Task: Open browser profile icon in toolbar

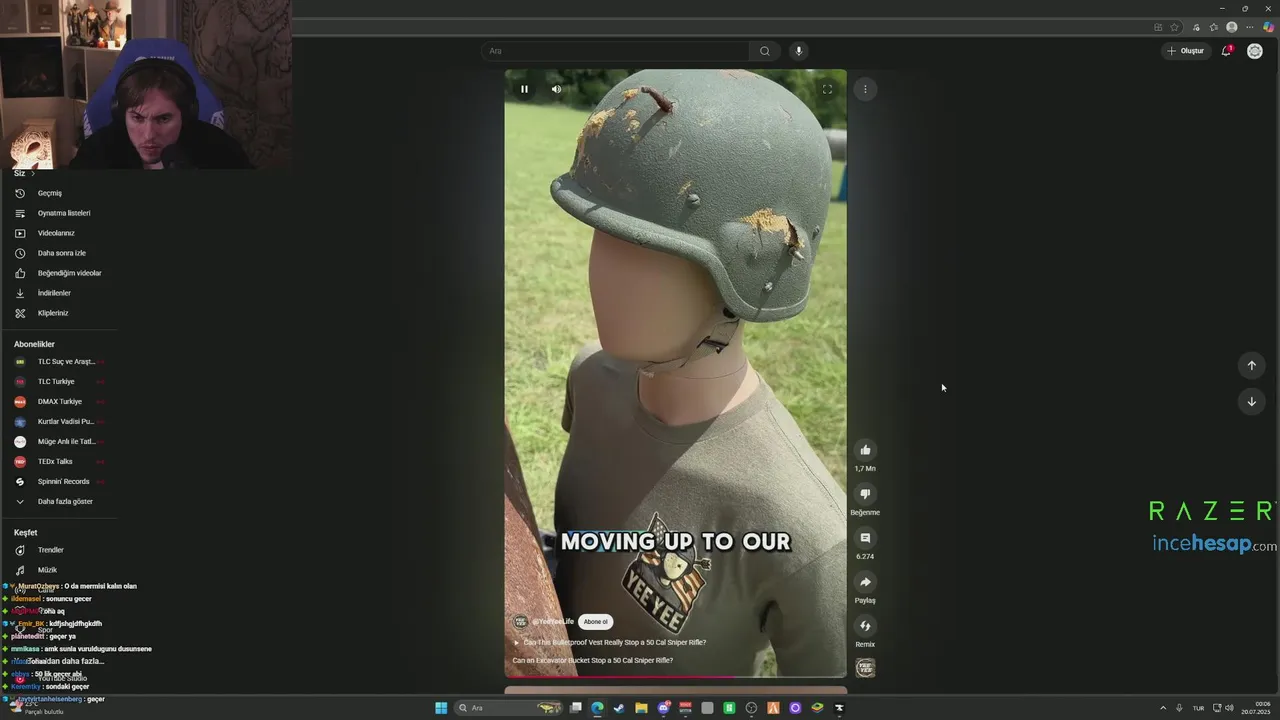Action: [1231, 27]
